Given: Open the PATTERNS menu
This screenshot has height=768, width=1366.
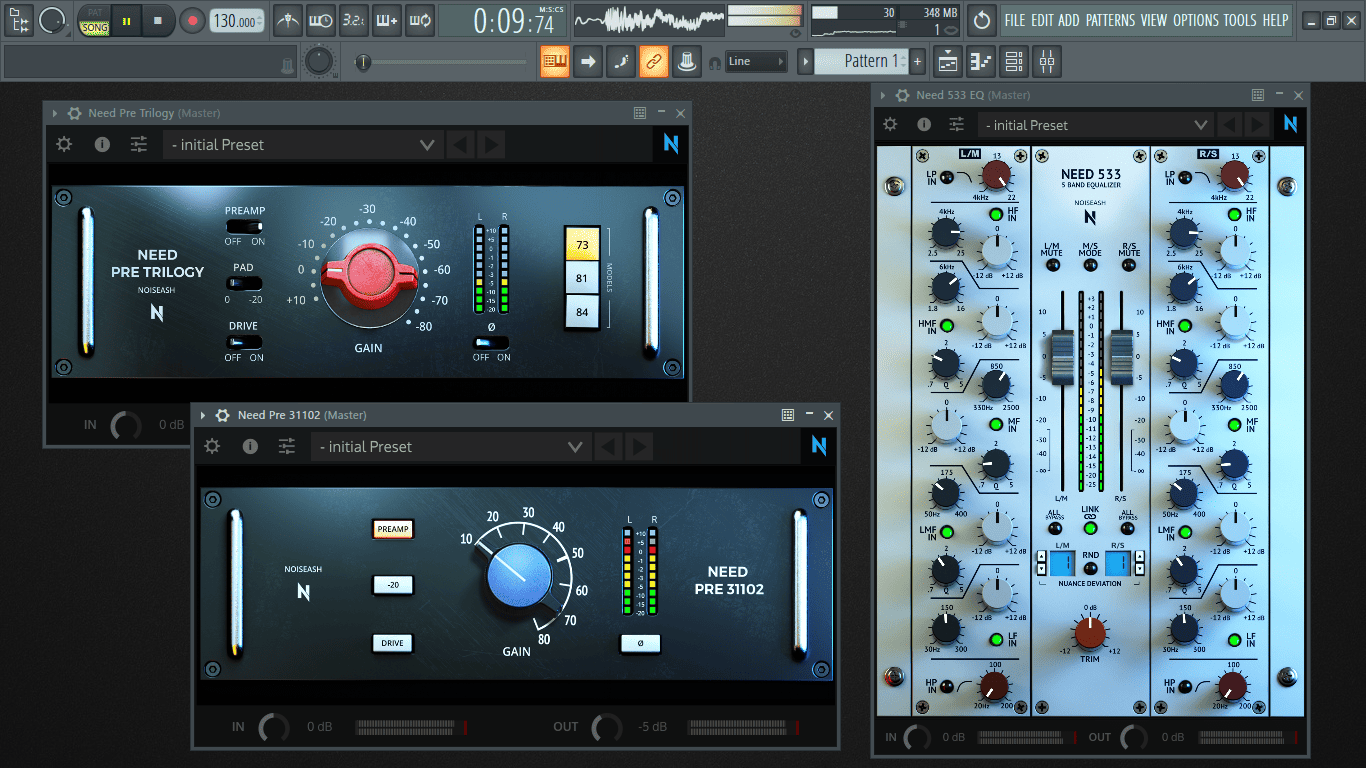Looking at the screenshot, I should point(1110,20).
